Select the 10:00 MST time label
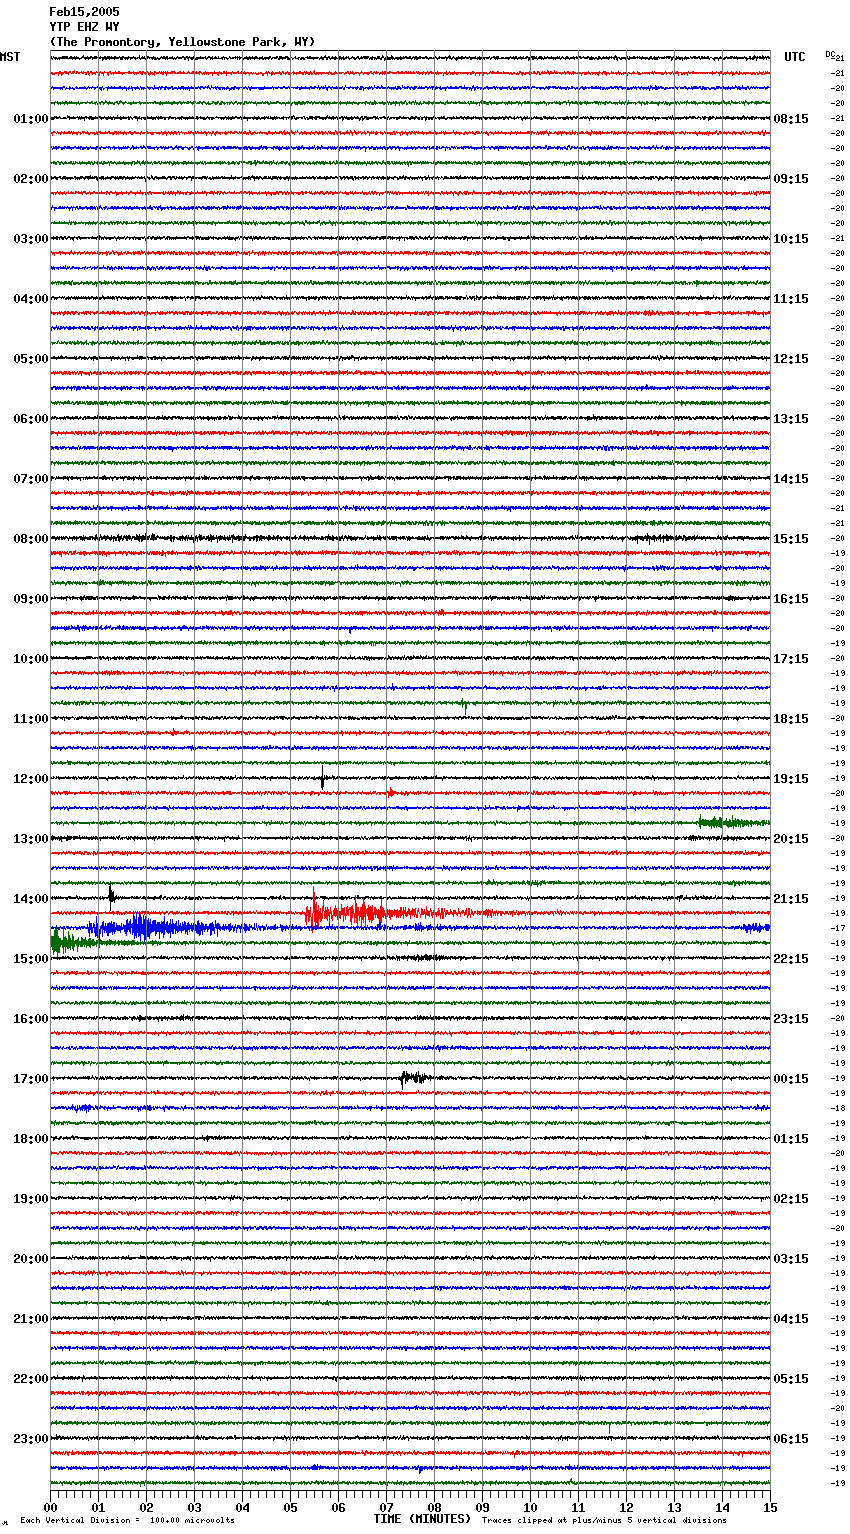This screenshot has width=850, height=1534. click(x=30, y=659)
